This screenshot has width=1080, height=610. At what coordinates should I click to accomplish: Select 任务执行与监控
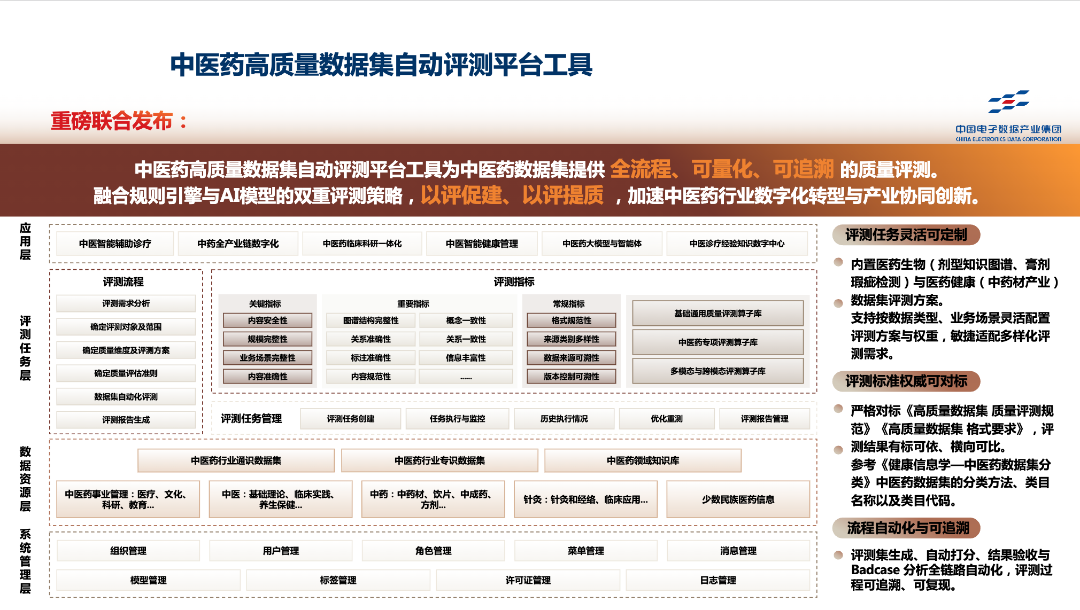(457, 419)
